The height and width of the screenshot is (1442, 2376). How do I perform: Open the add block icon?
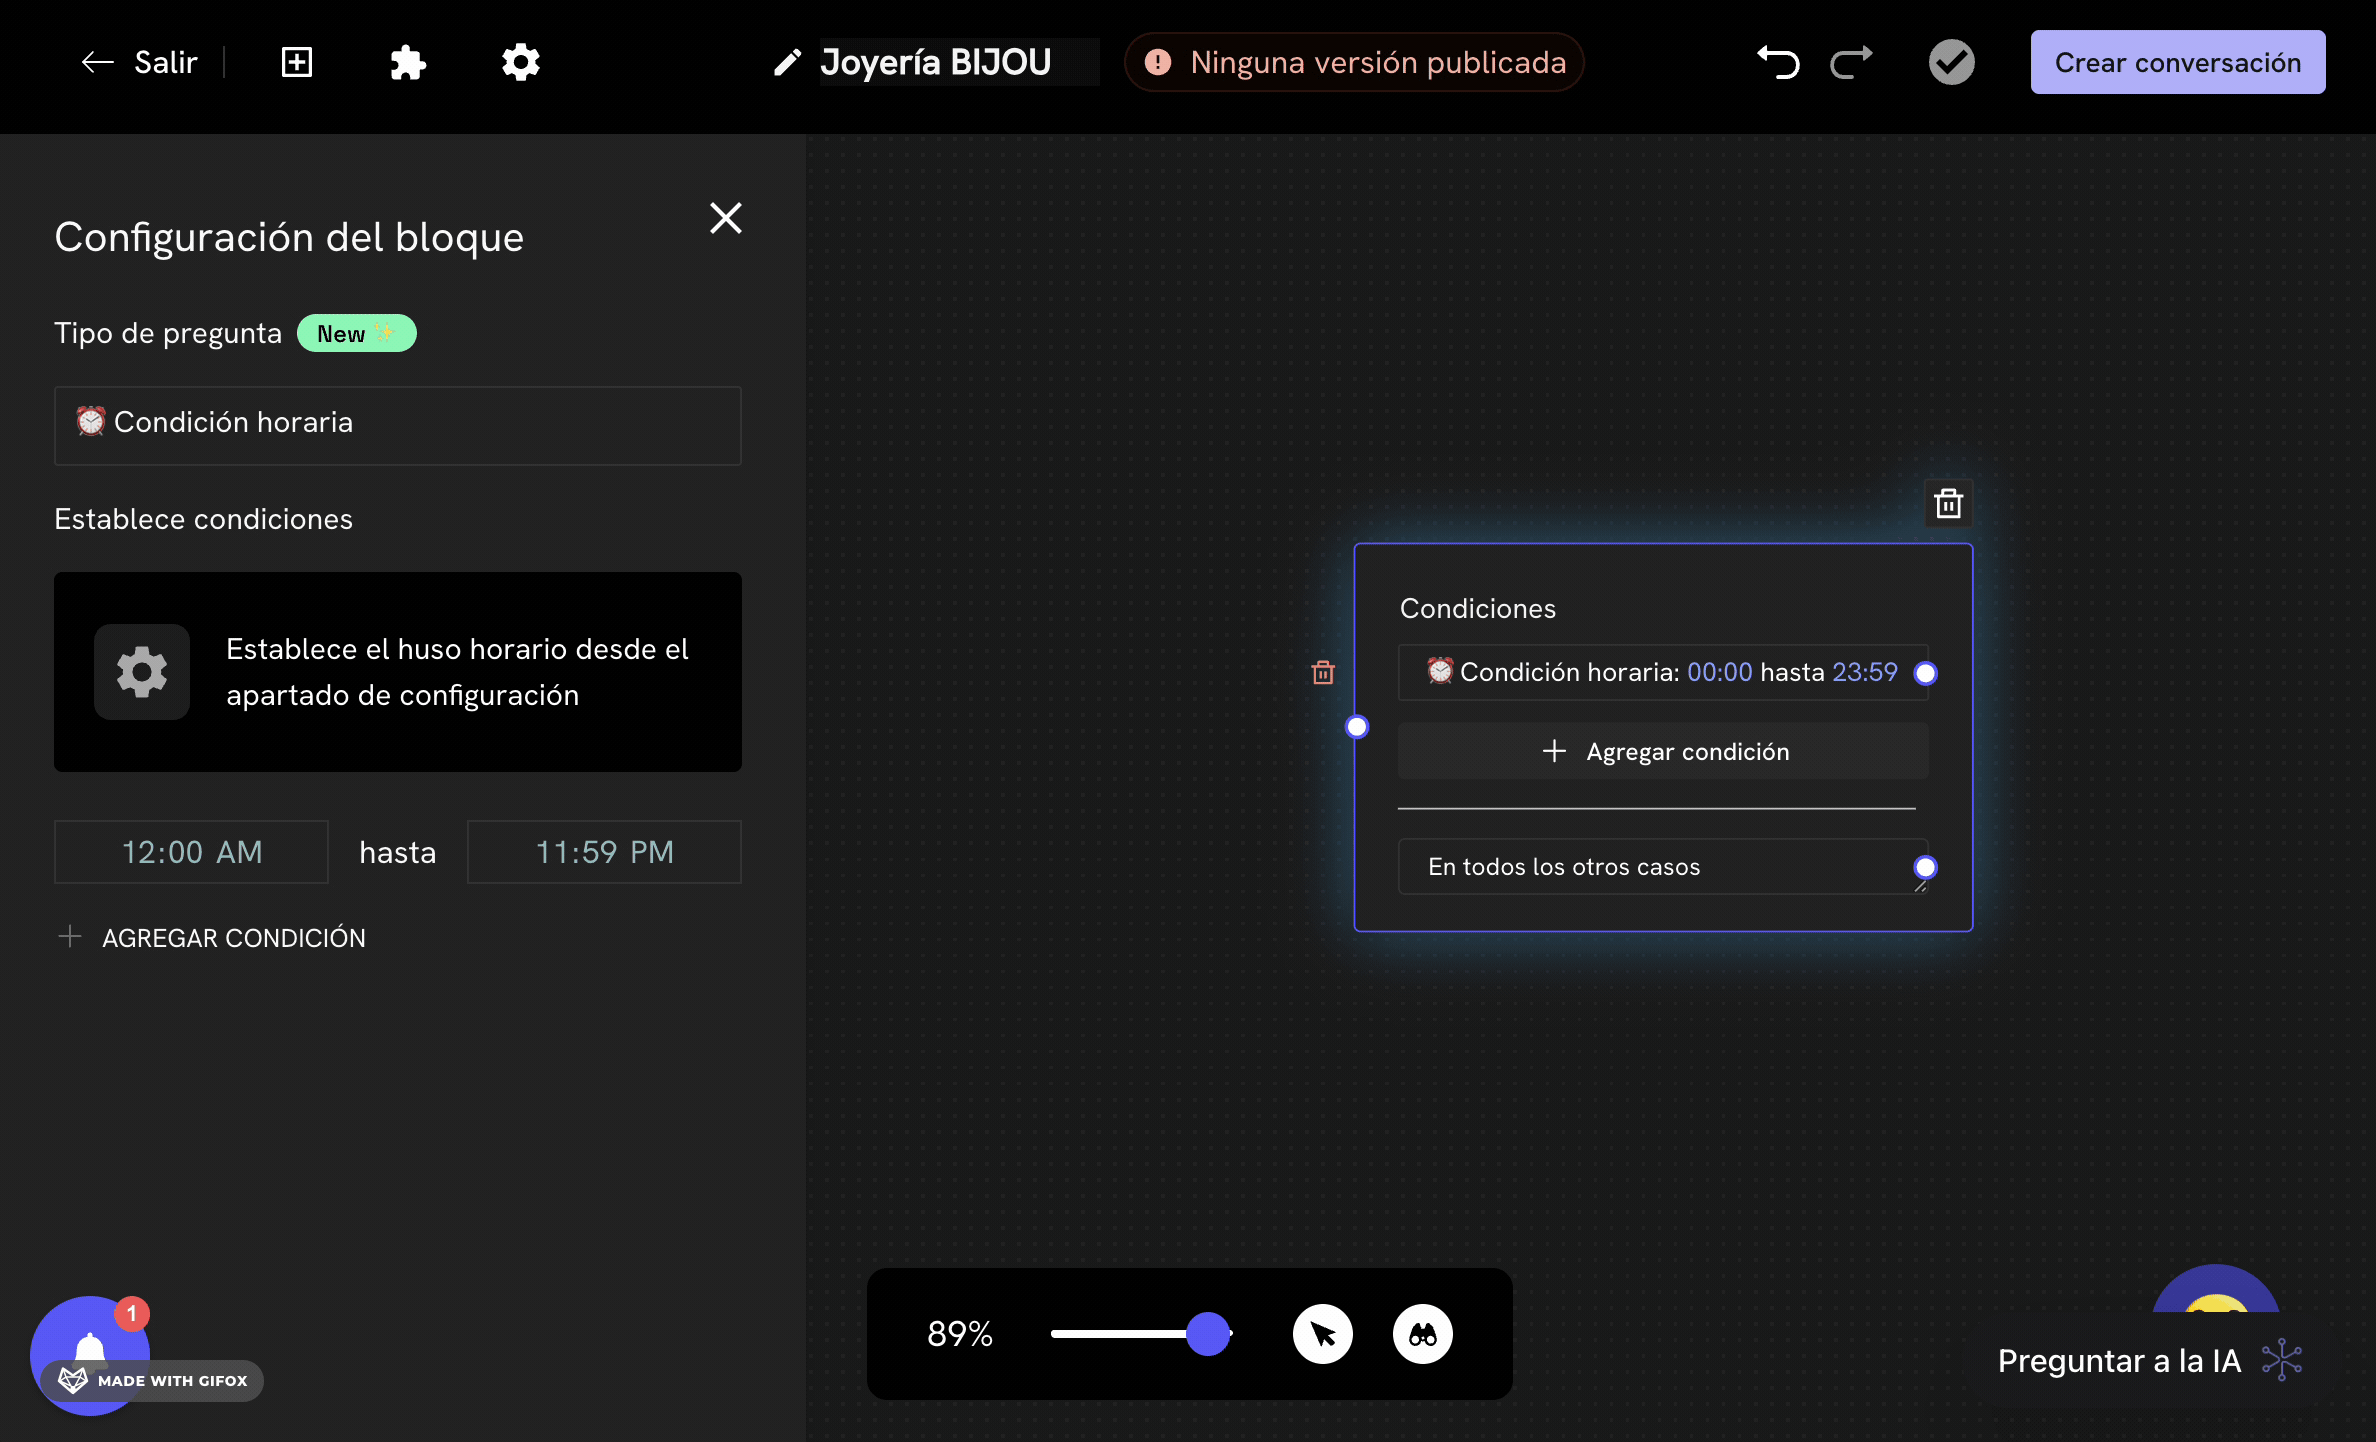(x=296, y=62)
